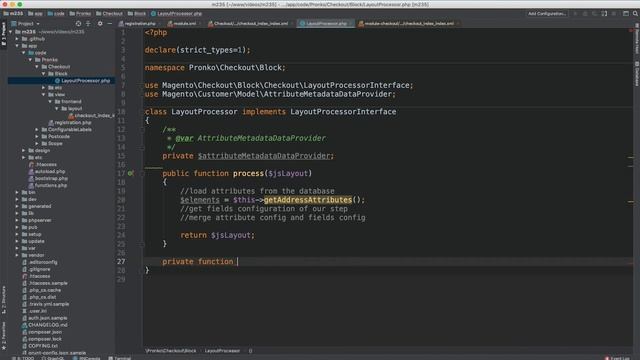640x360 pixels.
Task: Open Project panel settings gear
Action: 100,24
